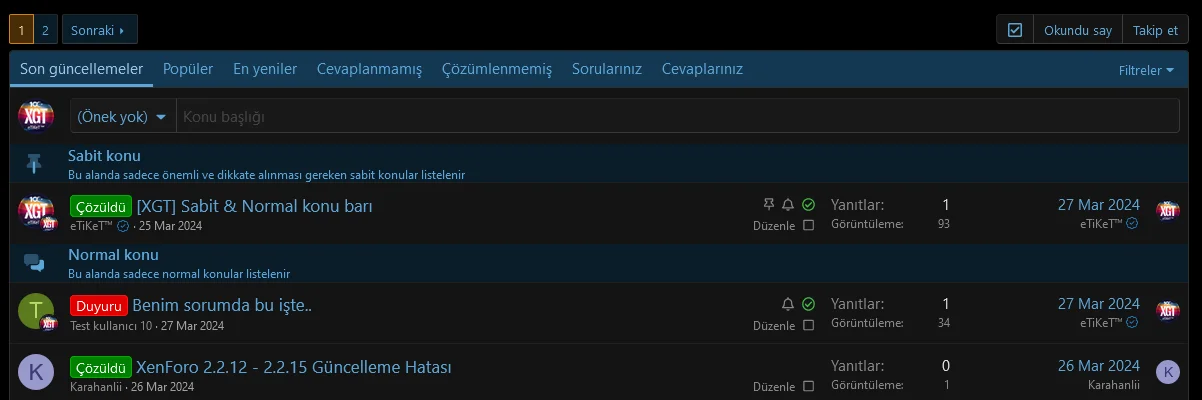Switch to the Çözümlenmemiş tab
This screenshot has height=400, width=1202.
(497, 69)
